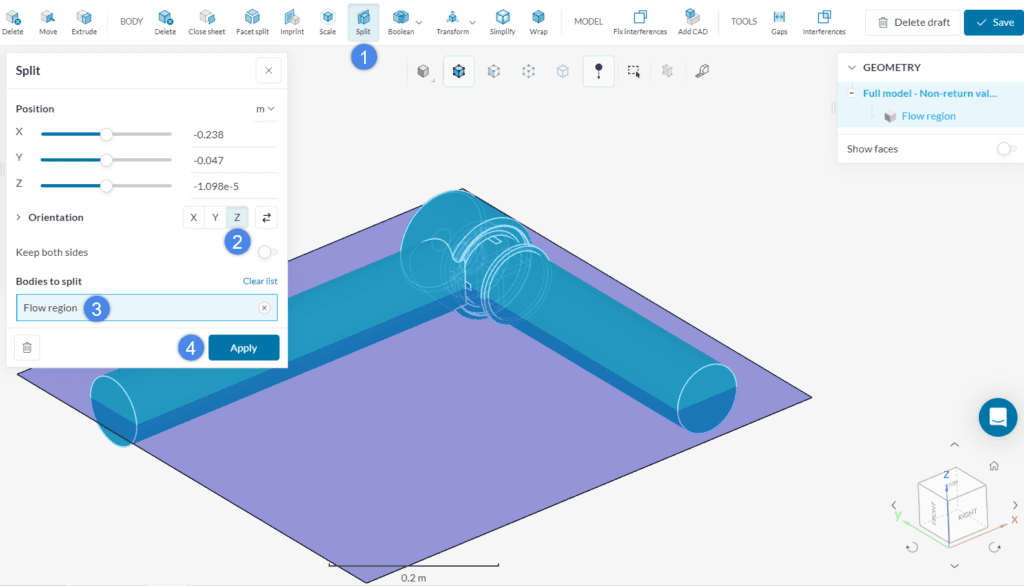Viewport: 1024px width, 586px height.
Task: Select the Facet split tool
Action: click(252, 20)
